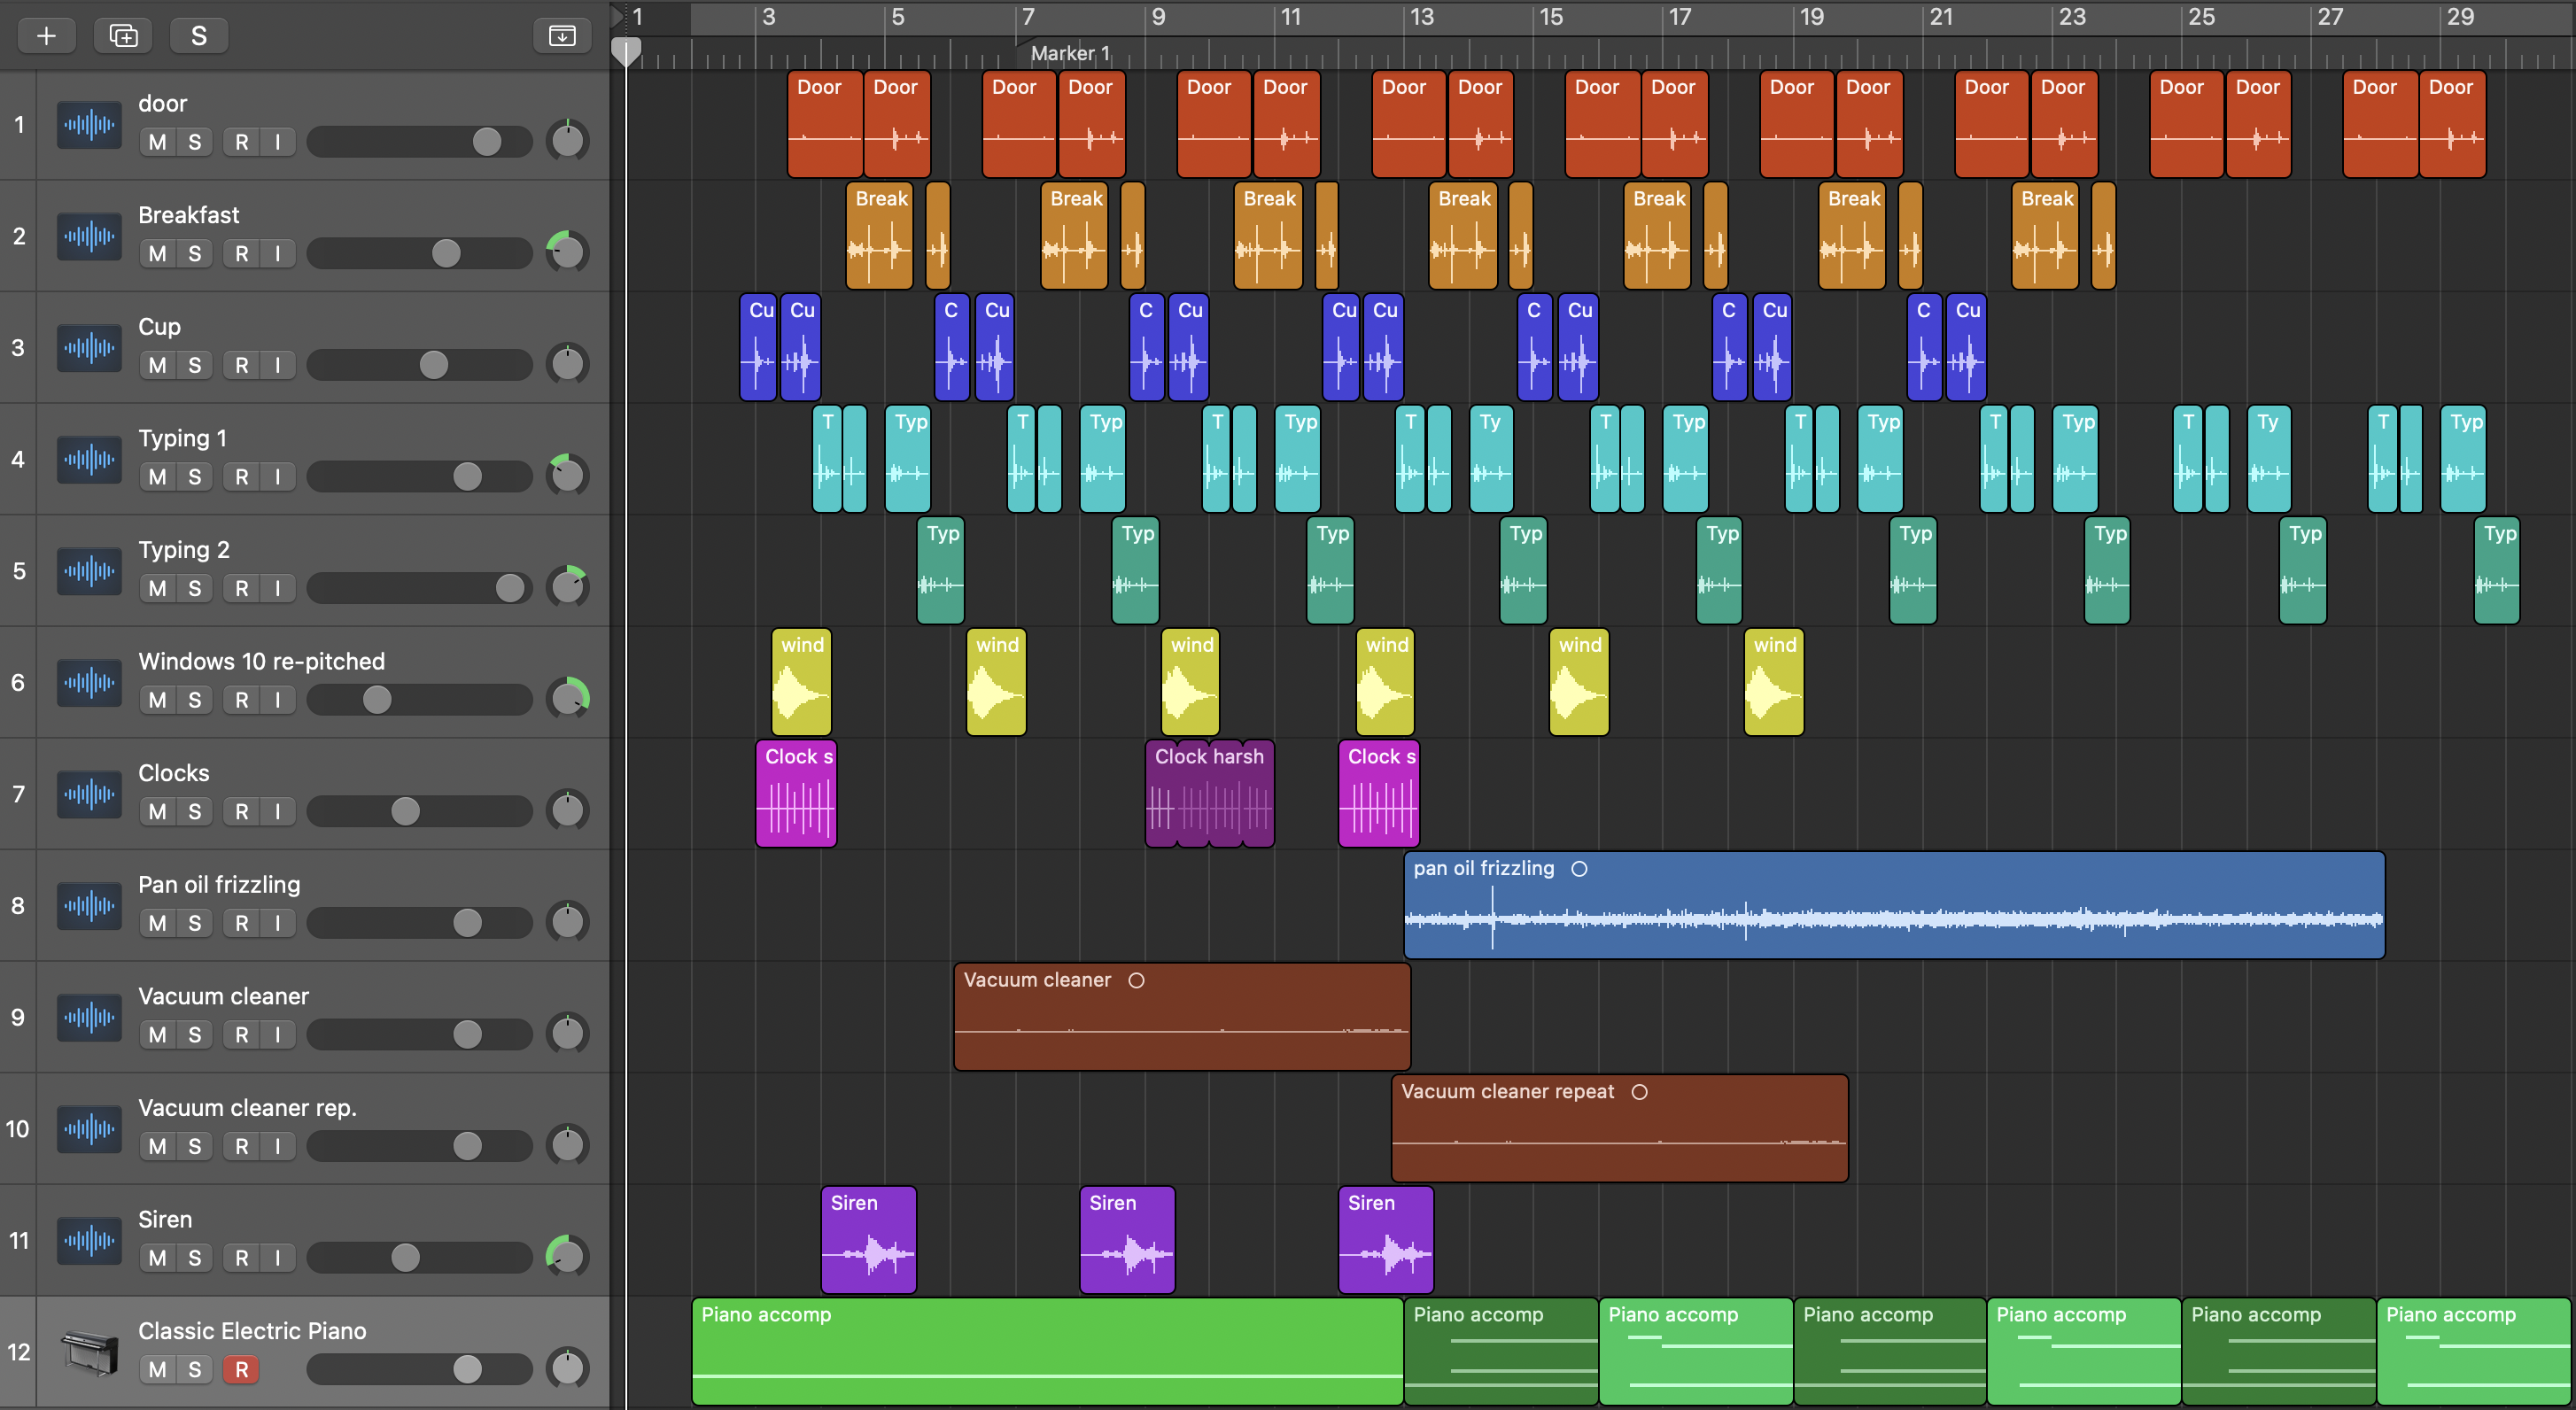This screenshot has width=2576, height=1410.
Task: Click the global solo S button in header
Action: coord(199,36)
